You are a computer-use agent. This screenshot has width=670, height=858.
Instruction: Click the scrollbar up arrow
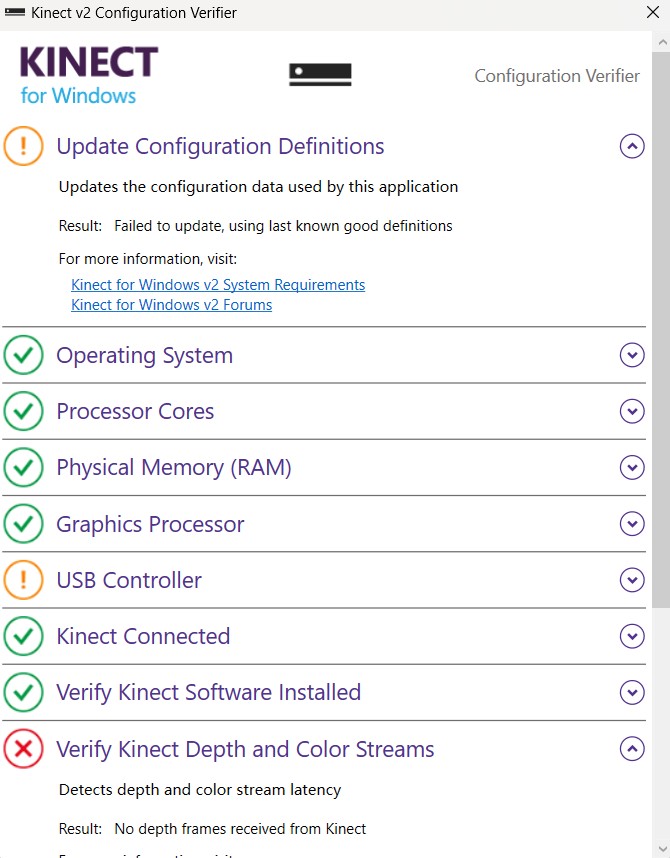pyautogui.click(x=661, y=42)
